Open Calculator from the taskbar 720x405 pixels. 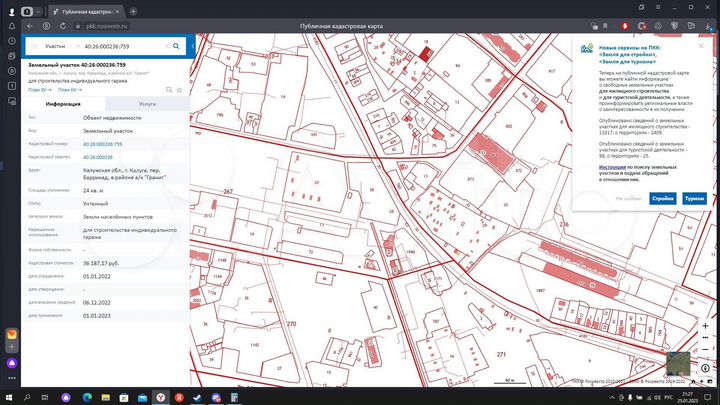click(x=234, y=397)
